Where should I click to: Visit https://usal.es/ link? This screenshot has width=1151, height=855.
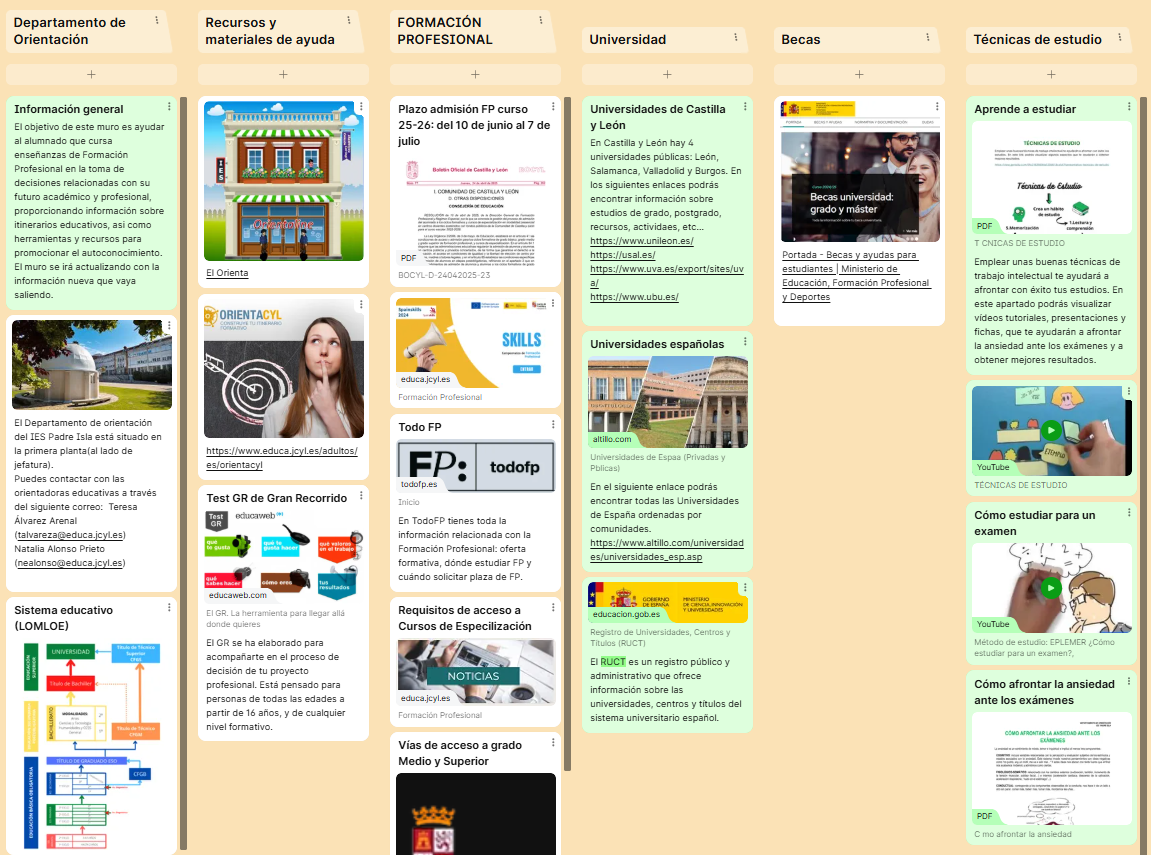coord(622,255)
